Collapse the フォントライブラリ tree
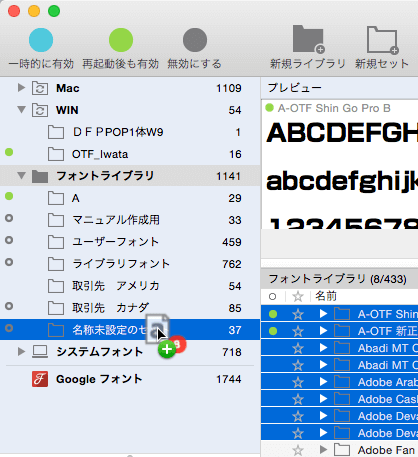 pyautogui.click(x=22, y=175)
